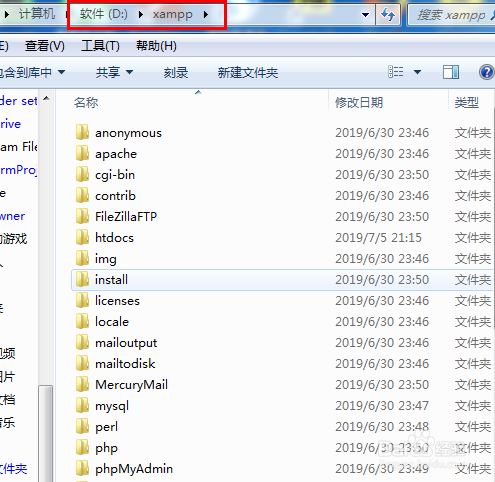Click the 搜索 xampp search field
Image resolution: width=495 pixels, height=482 pixels.
point(451,15)
